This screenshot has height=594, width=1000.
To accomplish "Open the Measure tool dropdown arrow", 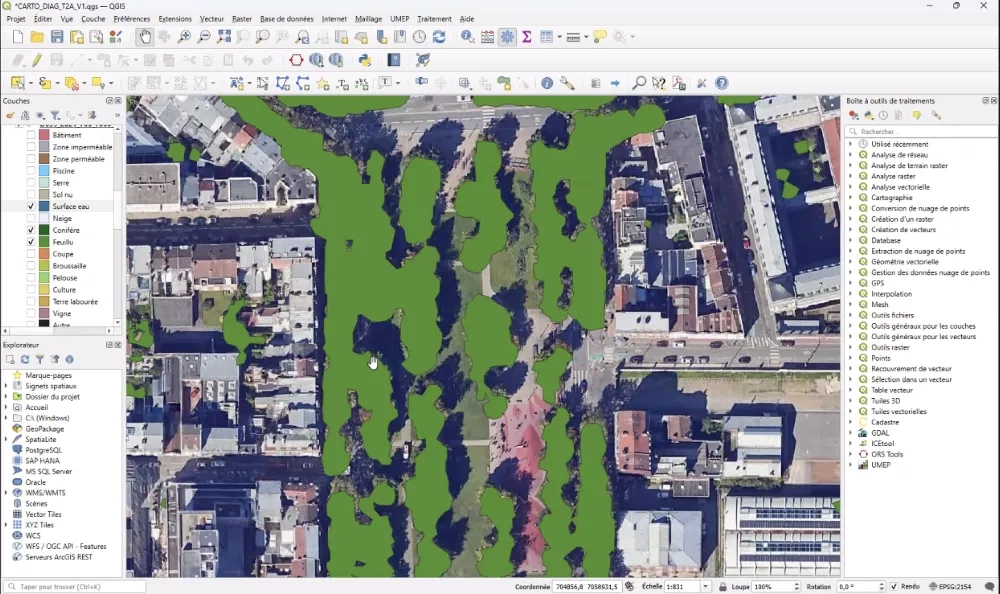I will (x=585, y=37).
